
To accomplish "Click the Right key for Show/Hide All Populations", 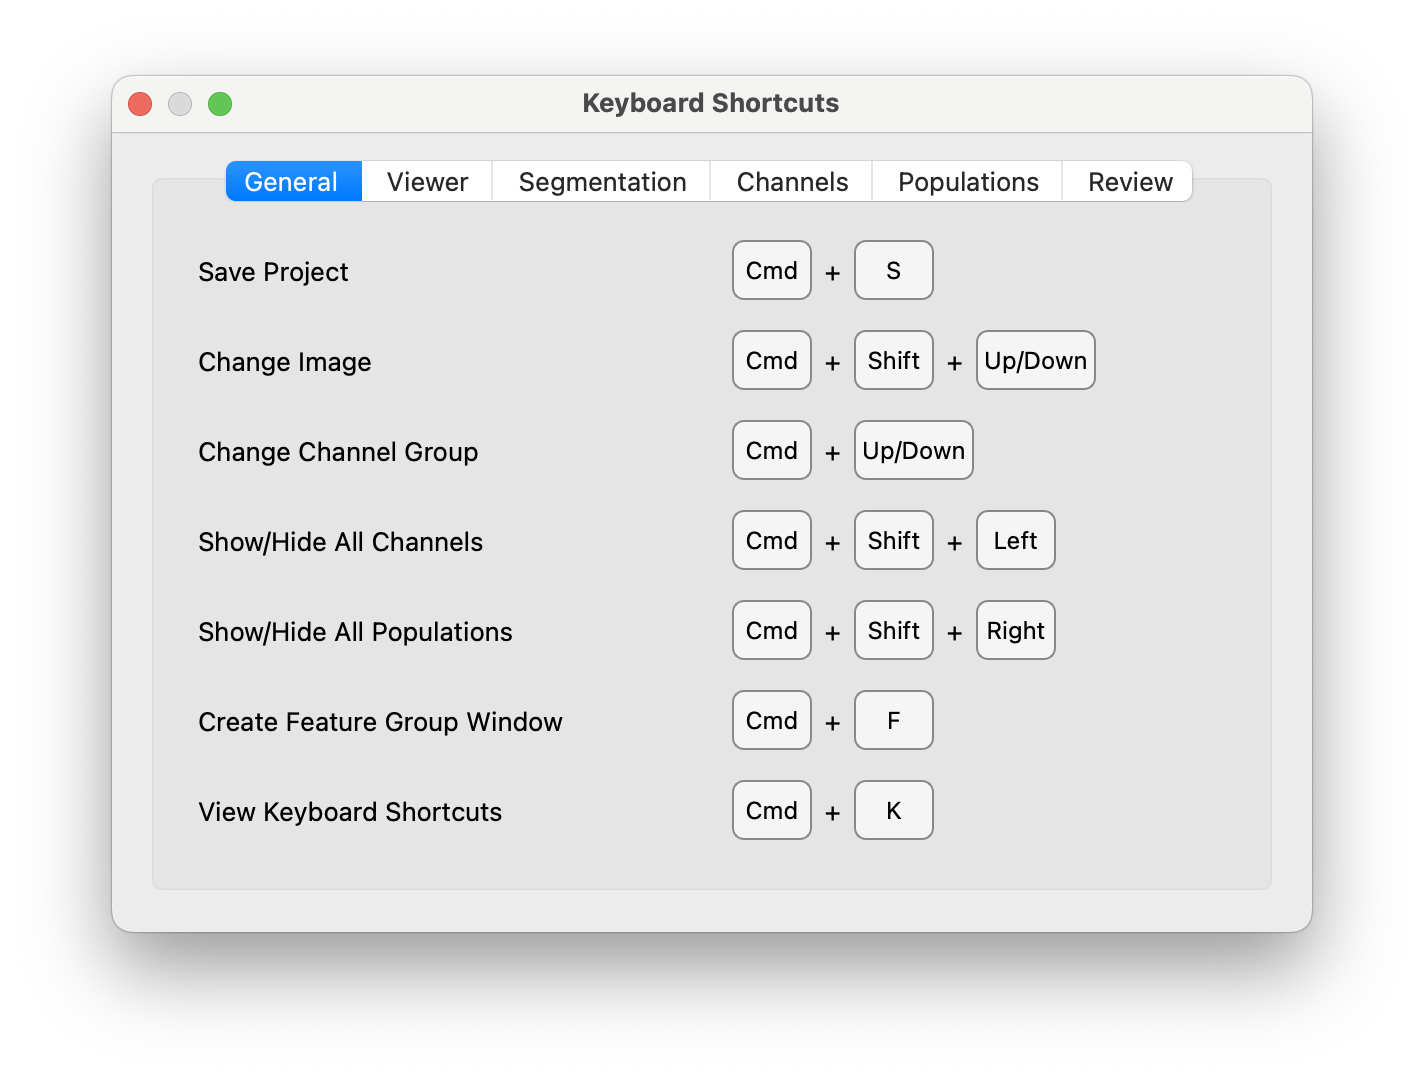I will pyautogui.click(x=1015, y=630).
